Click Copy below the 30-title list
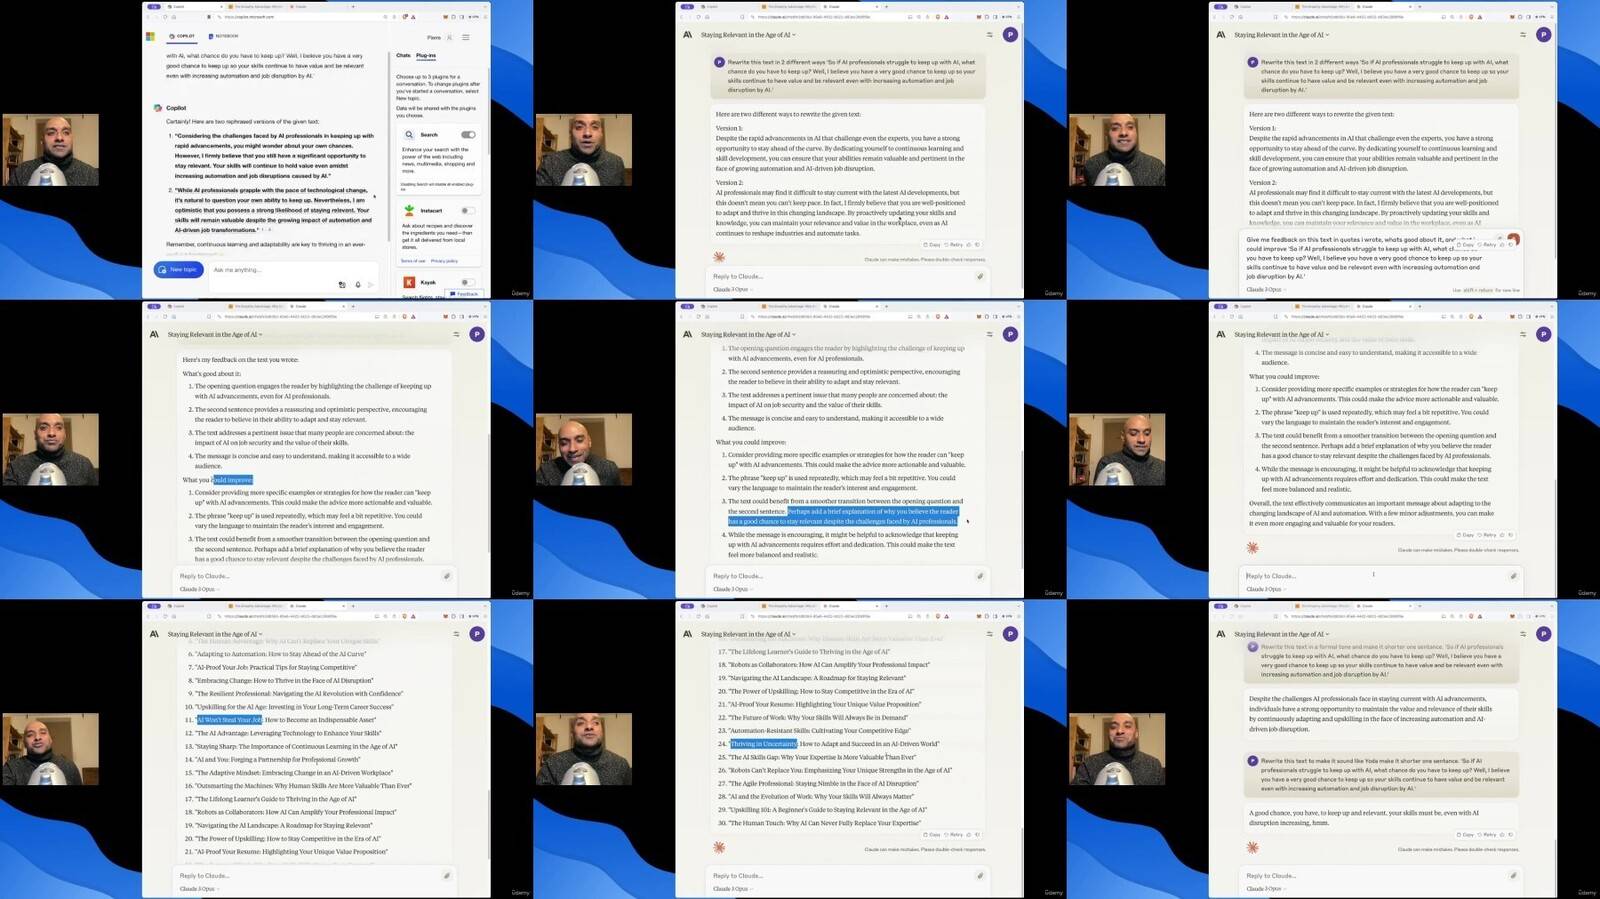The image size is (1600, 899). point(932,834)
